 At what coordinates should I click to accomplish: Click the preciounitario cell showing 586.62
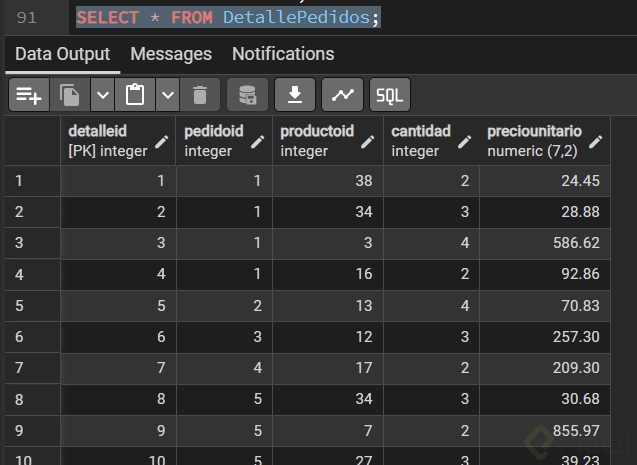click(x=545, y=243)
